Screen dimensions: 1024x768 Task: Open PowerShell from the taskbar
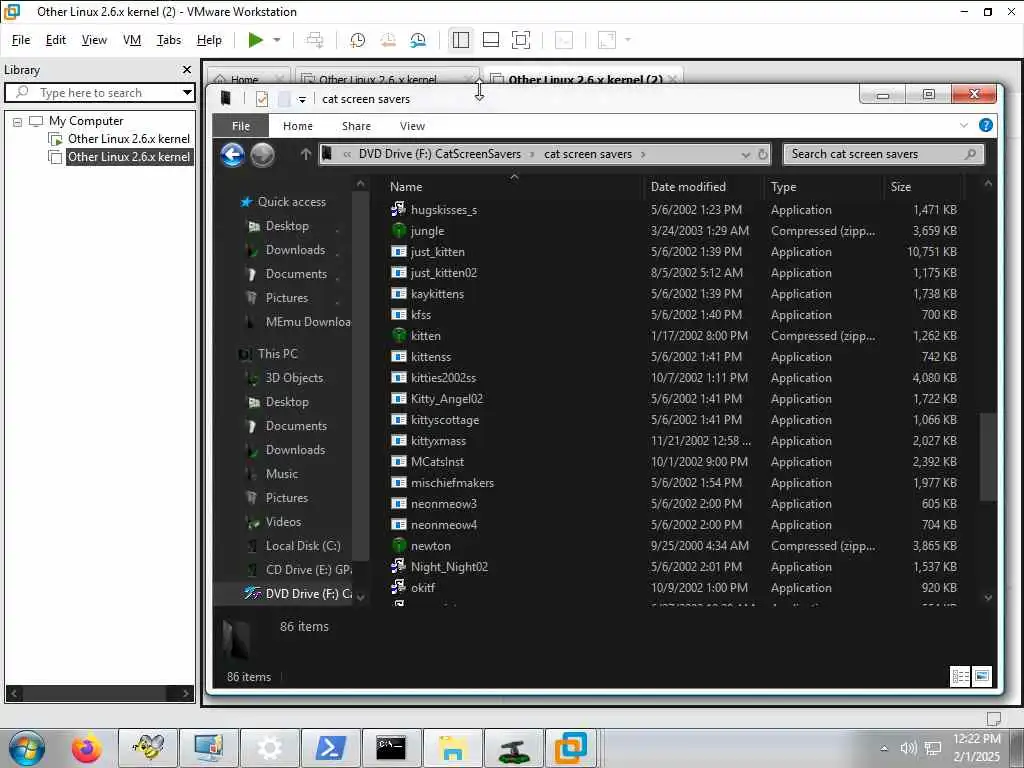click(x=330, y=748)
